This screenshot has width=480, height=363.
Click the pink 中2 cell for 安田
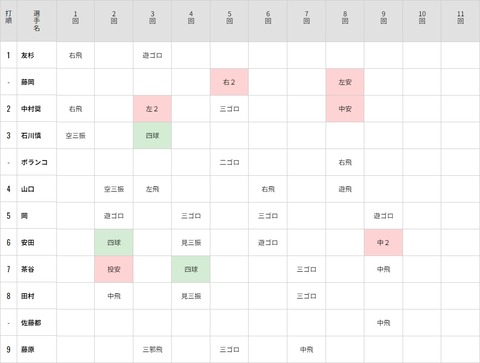coord(383,242)
